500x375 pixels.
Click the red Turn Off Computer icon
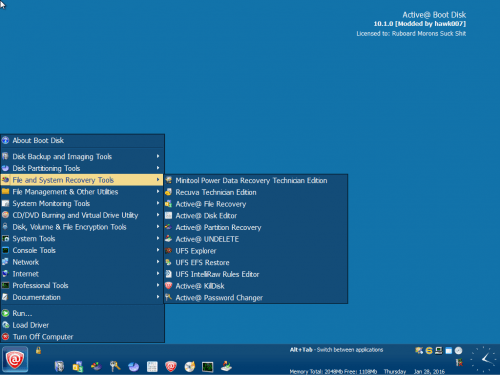pyautogui.click(x=5, y=336)
